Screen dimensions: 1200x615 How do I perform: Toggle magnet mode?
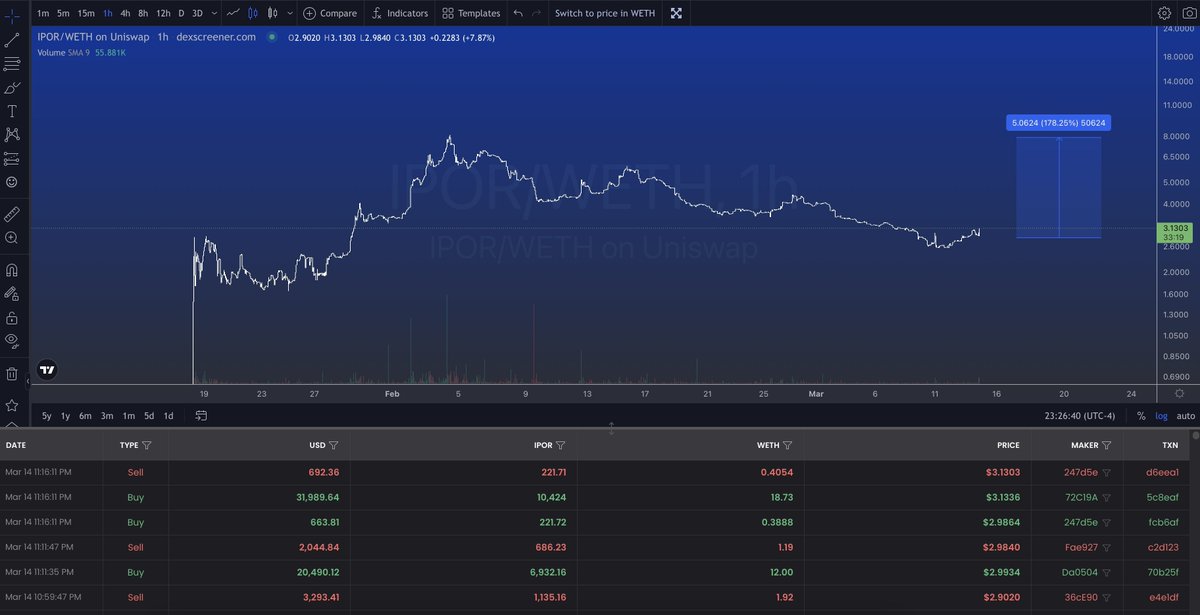point(12,269)
